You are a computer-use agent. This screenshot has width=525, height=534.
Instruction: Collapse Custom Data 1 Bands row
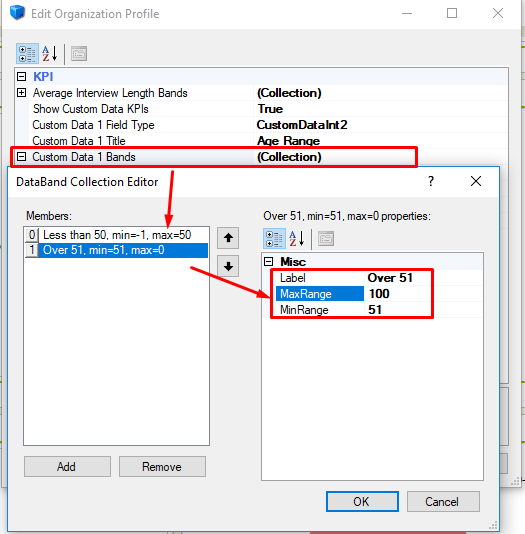[21, 157]
